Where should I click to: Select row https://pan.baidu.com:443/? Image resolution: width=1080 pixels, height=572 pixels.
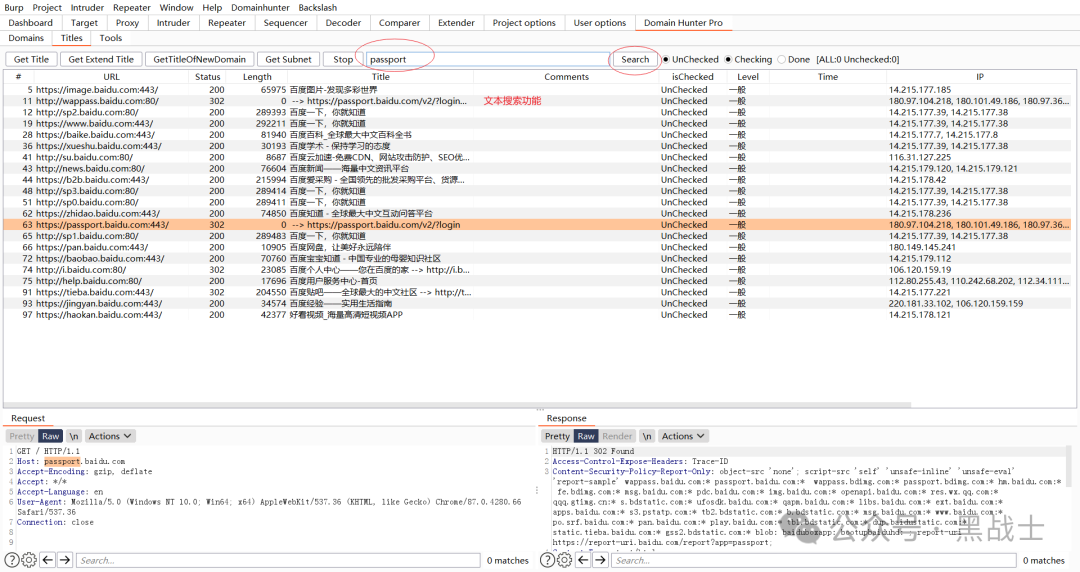pos(537,247)
